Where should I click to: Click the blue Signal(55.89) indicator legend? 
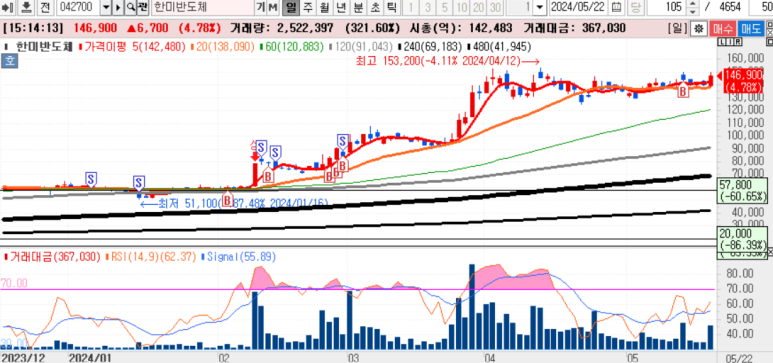click(239, 256)
